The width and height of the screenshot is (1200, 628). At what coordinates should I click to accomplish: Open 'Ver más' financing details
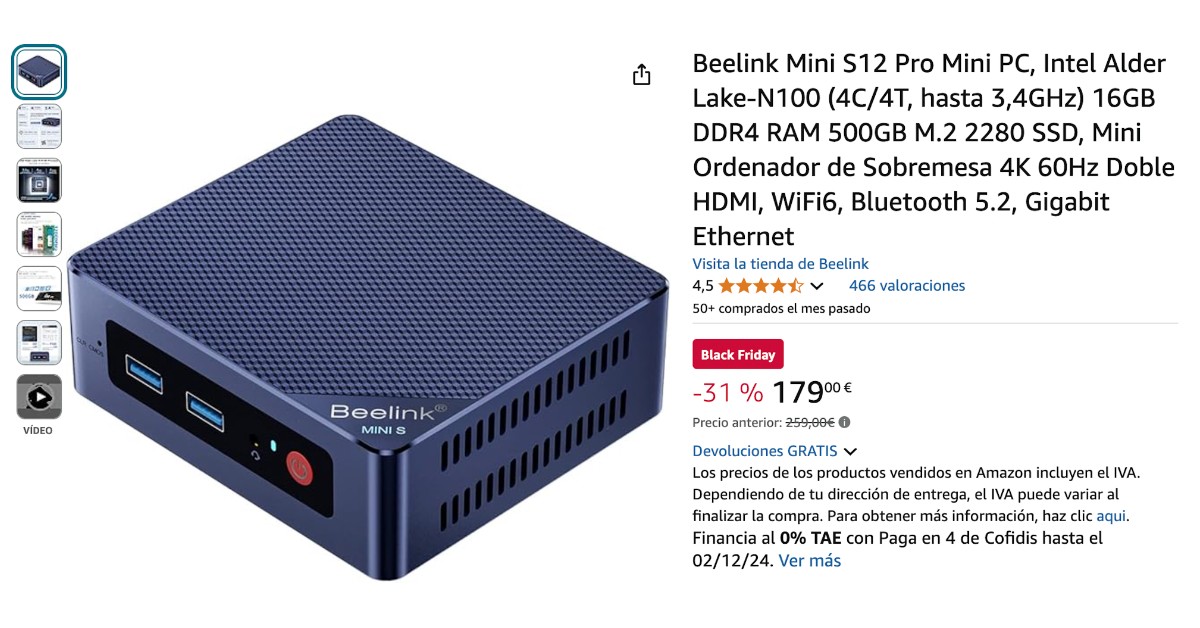click(810, 561)
